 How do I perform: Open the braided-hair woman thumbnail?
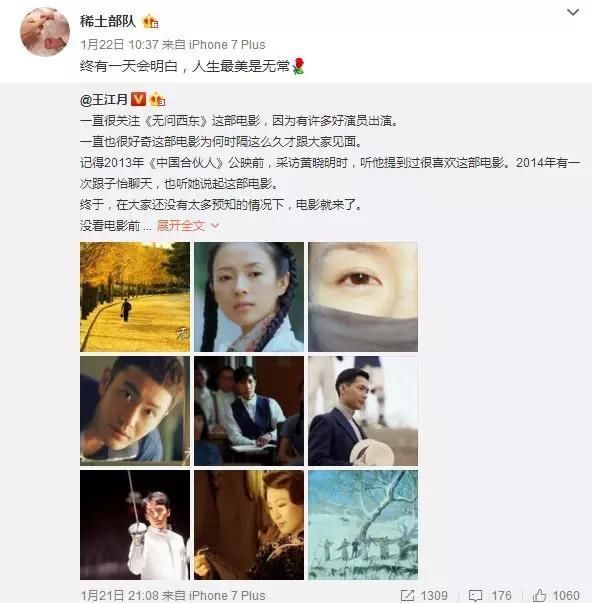(x=249, y=297)
